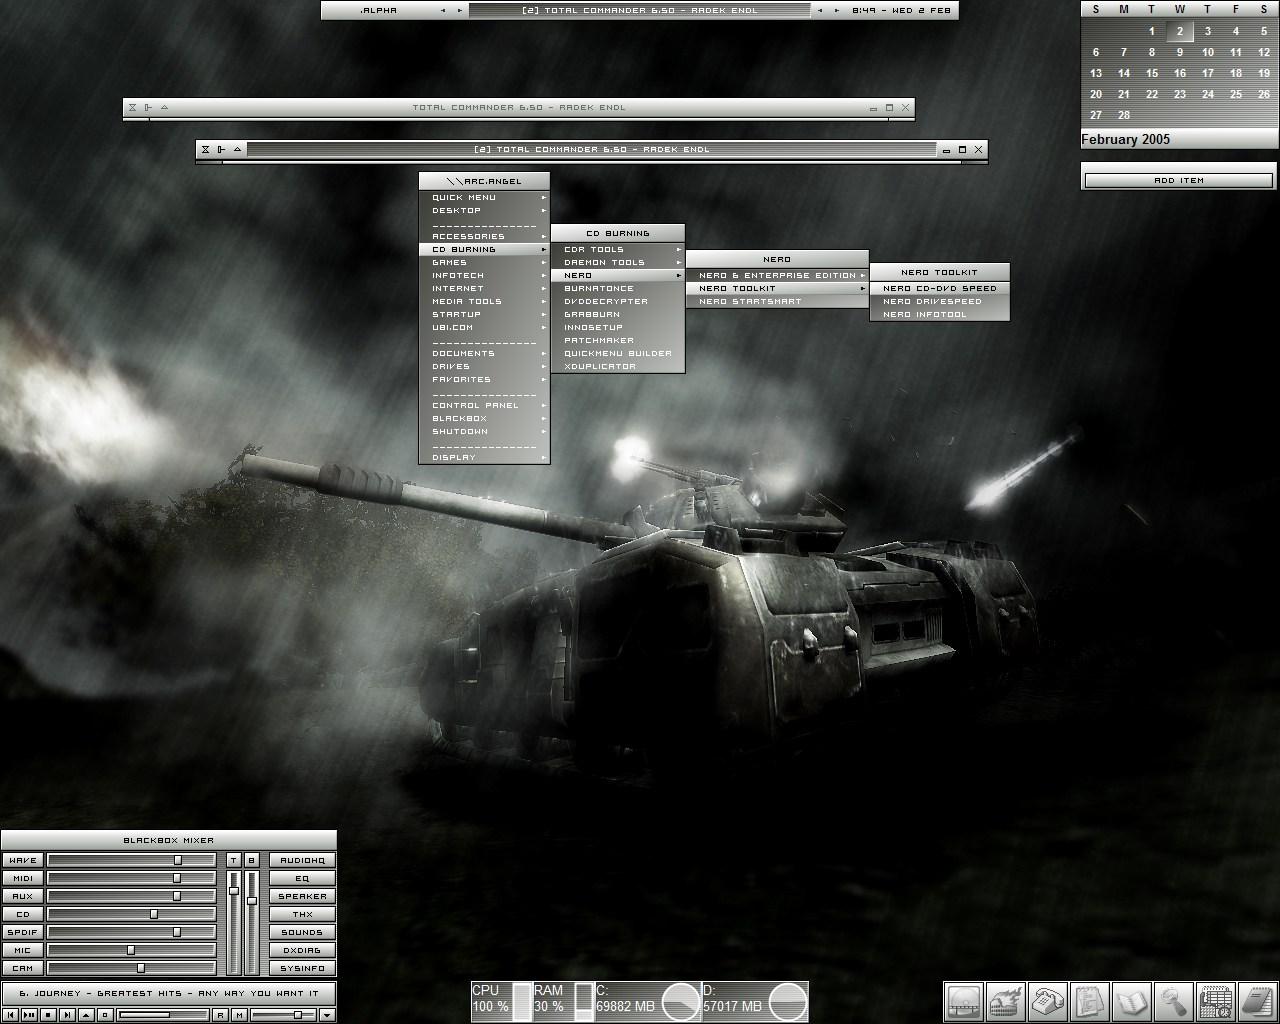This screenshot has height=1024, width=1280.
Task: Click next workspace arrow next to .ALPHA
Action: pyautogui.click(x=460, y=10)
